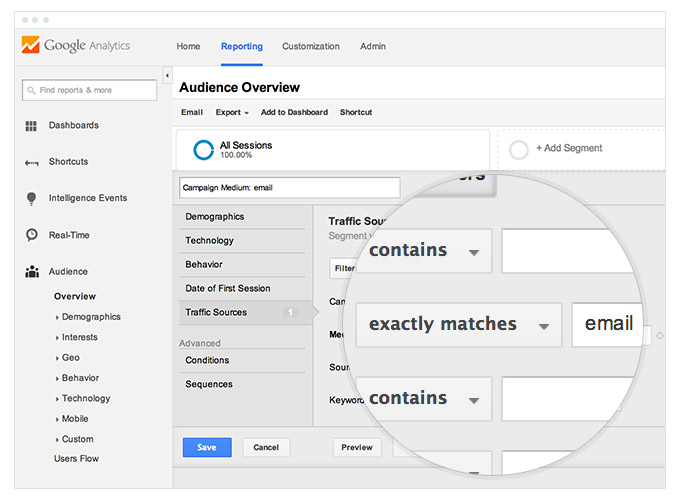This screenshot has width=679, height=500.
Task: Select Demographics in the segment builder
Action: click(242, 217)
